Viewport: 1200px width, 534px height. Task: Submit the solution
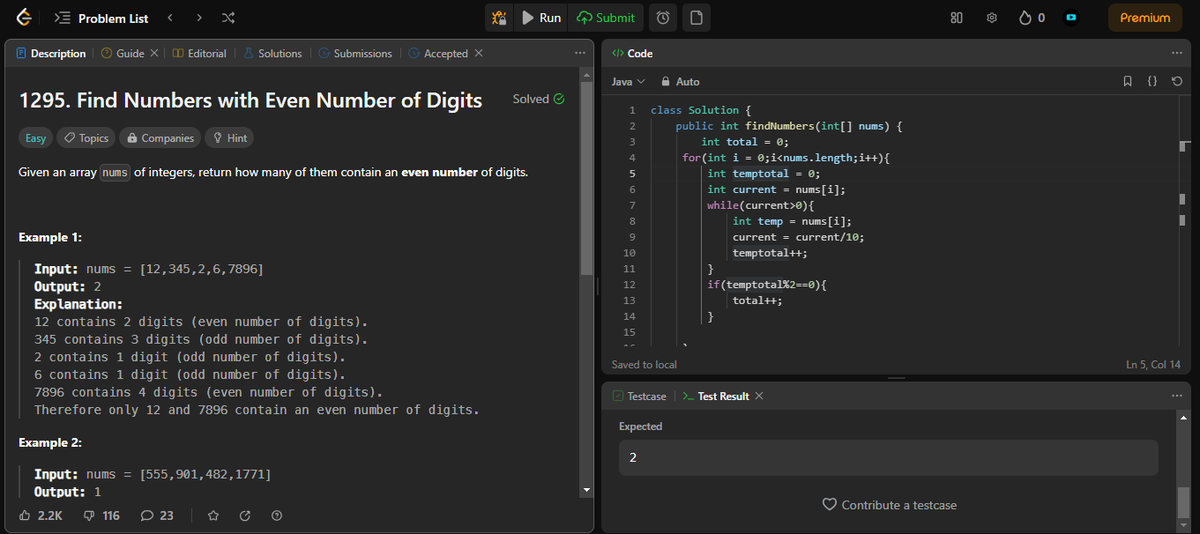(606, 18)
